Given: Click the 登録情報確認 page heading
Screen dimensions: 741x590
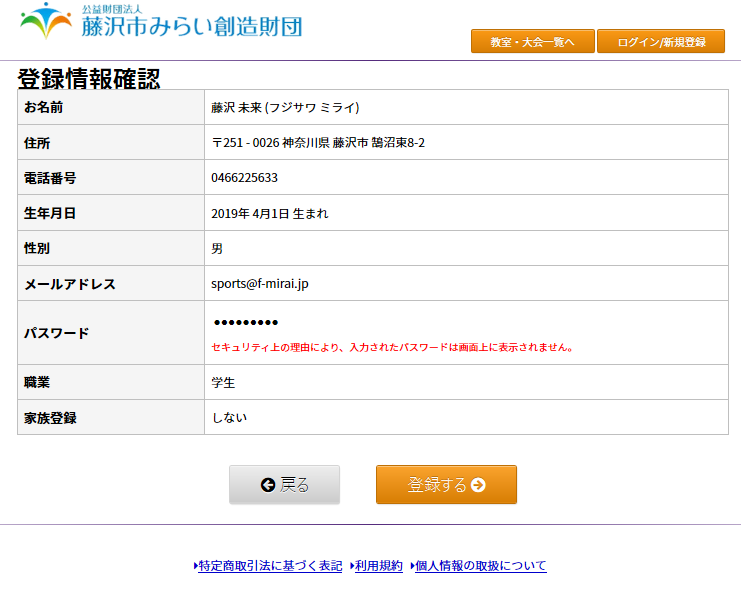Looking at the screenshot, I should 89,79.
